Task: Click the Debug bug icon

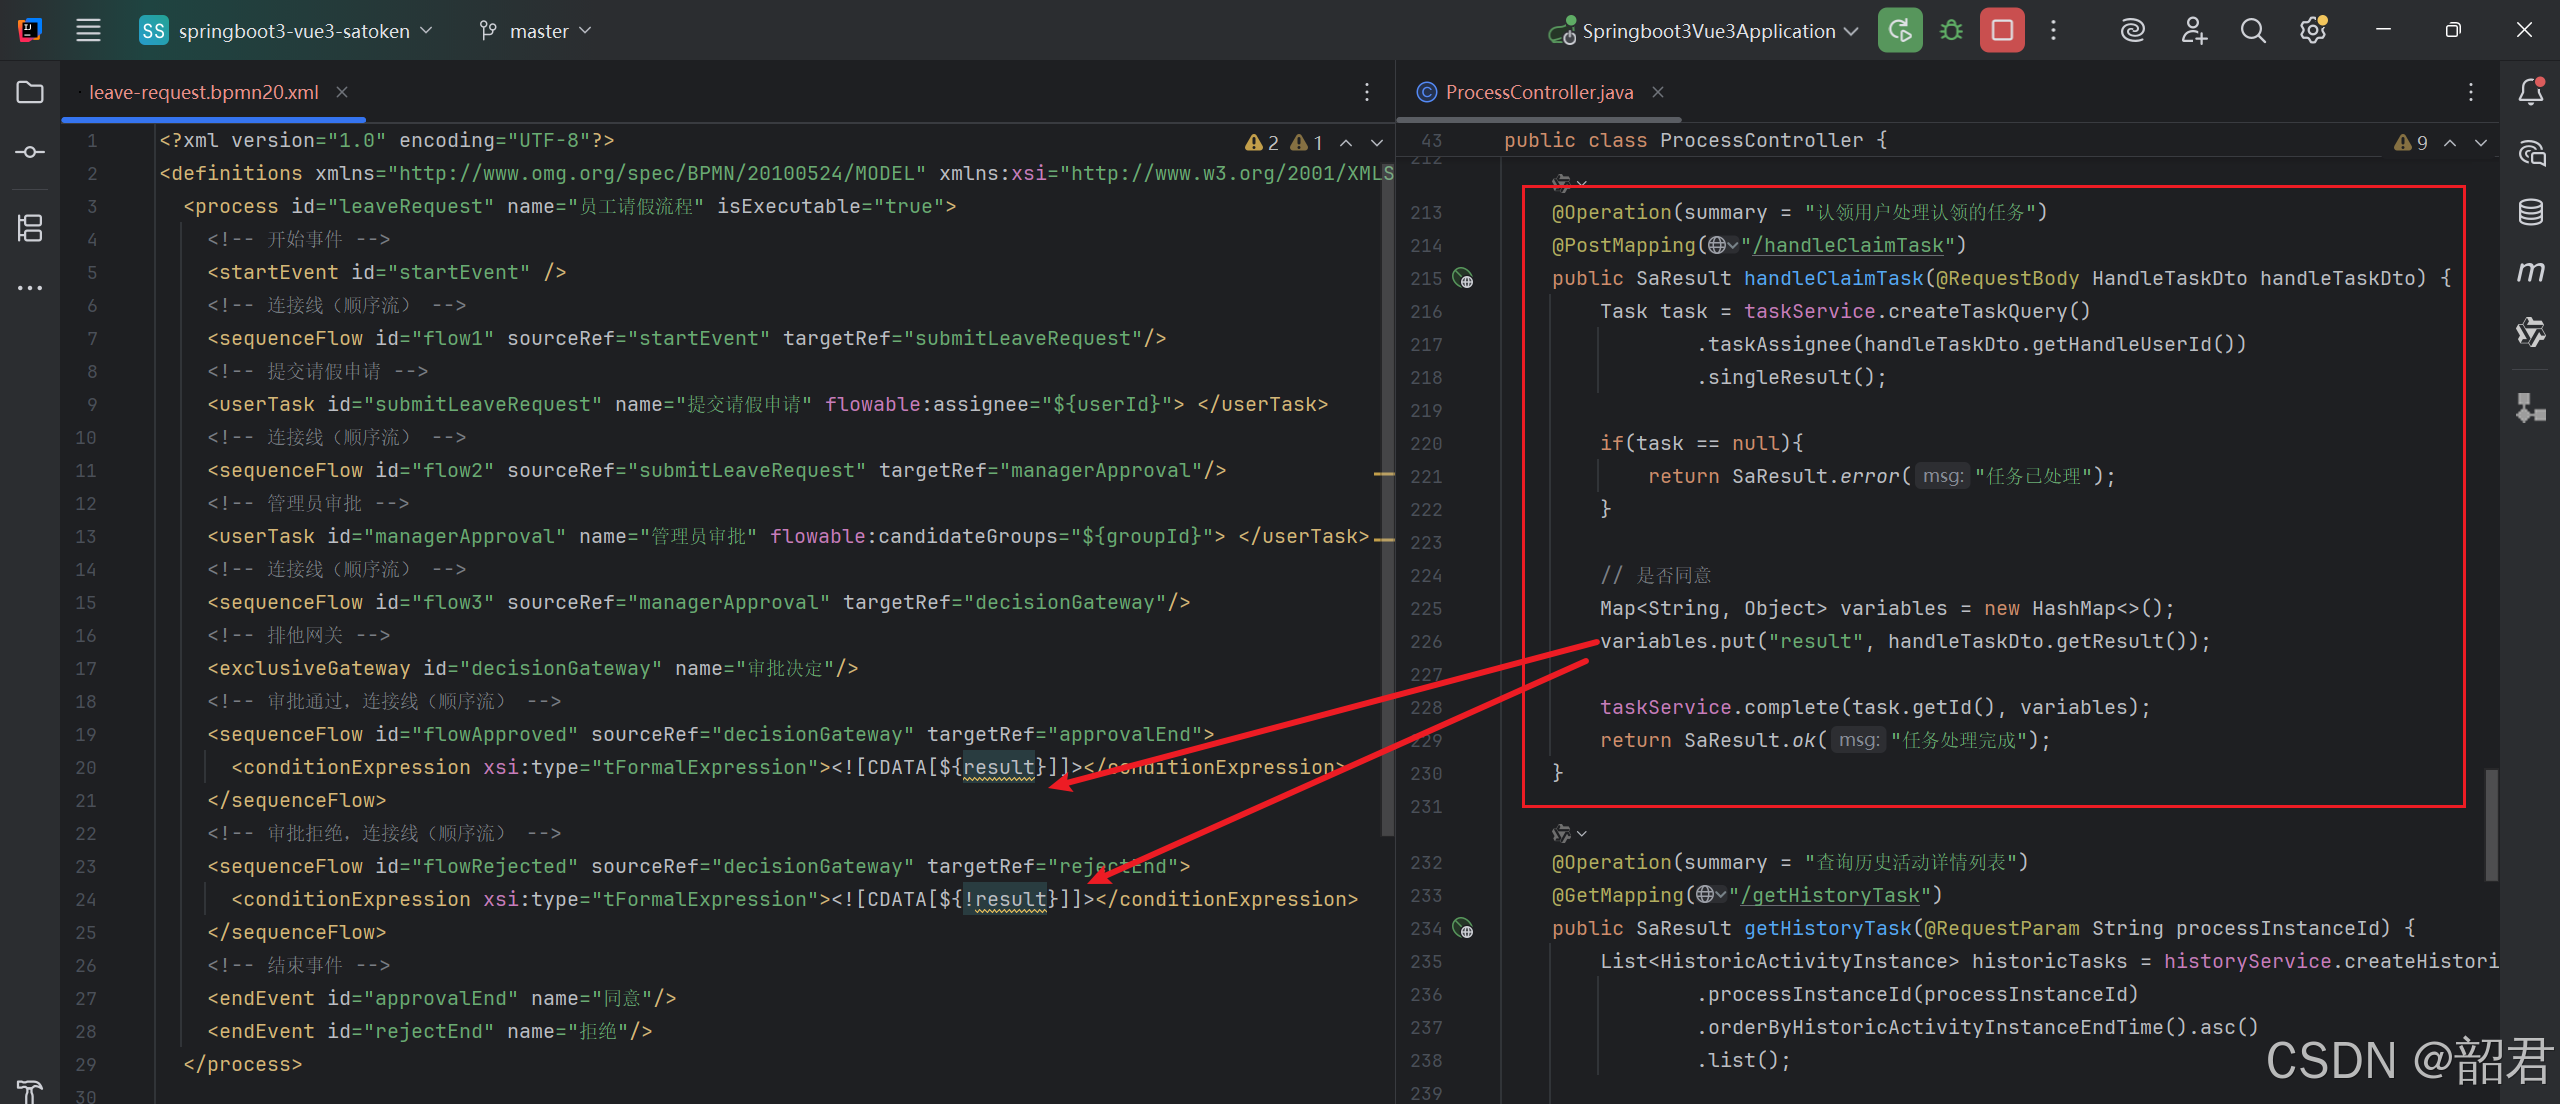Action: tap(1950, 31)
